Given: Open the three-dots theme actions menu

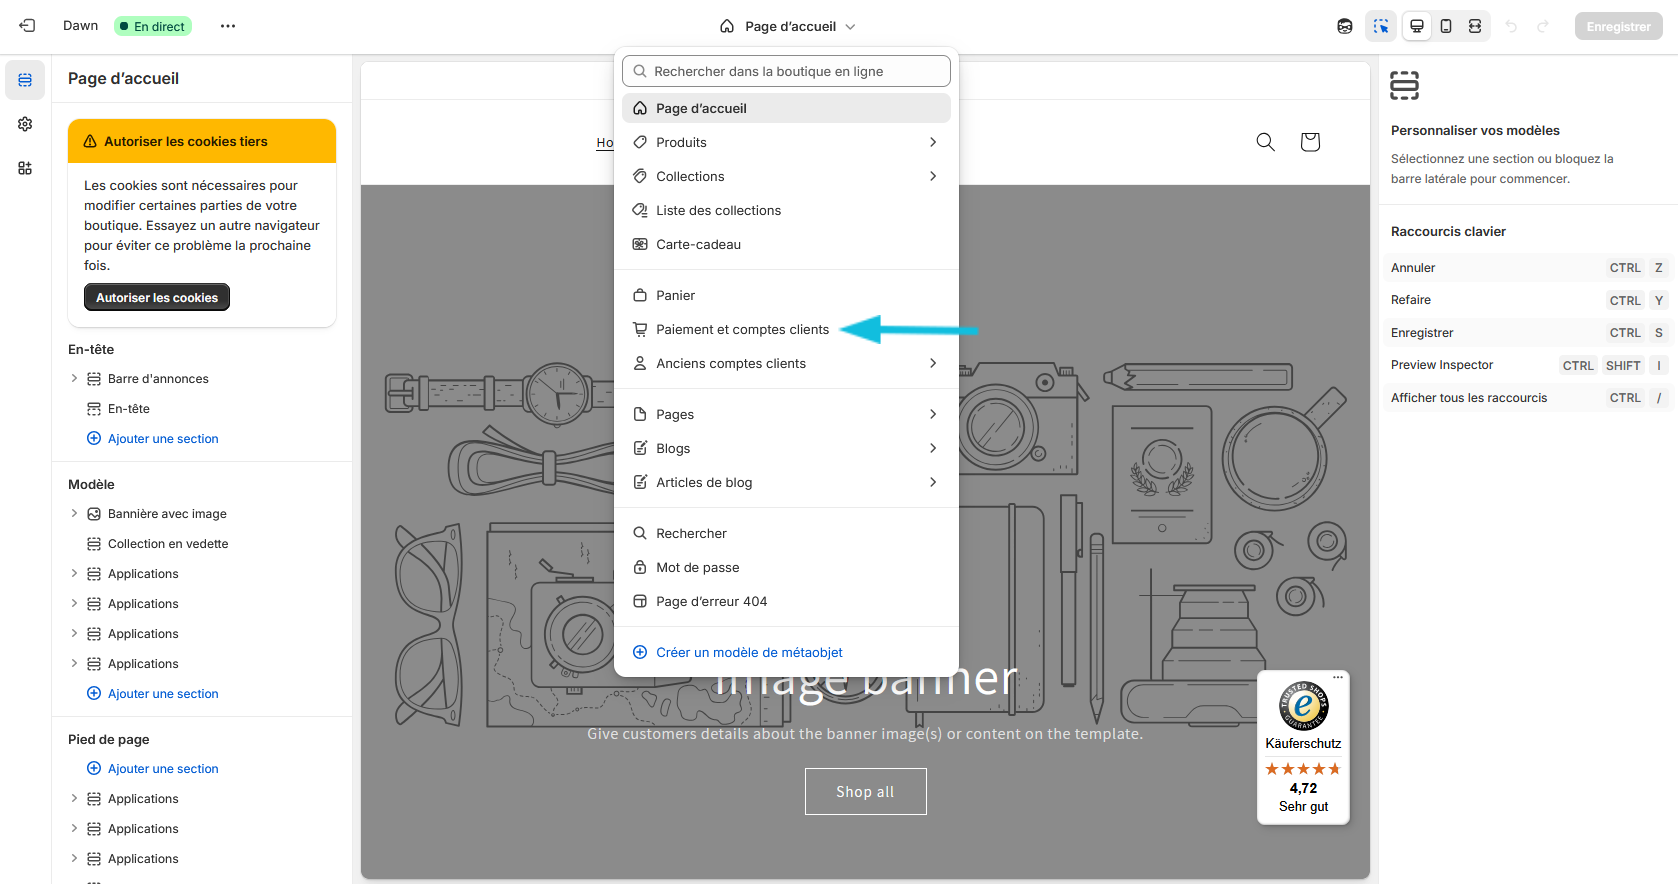Looking at the screenshot, I should point(228,26).
